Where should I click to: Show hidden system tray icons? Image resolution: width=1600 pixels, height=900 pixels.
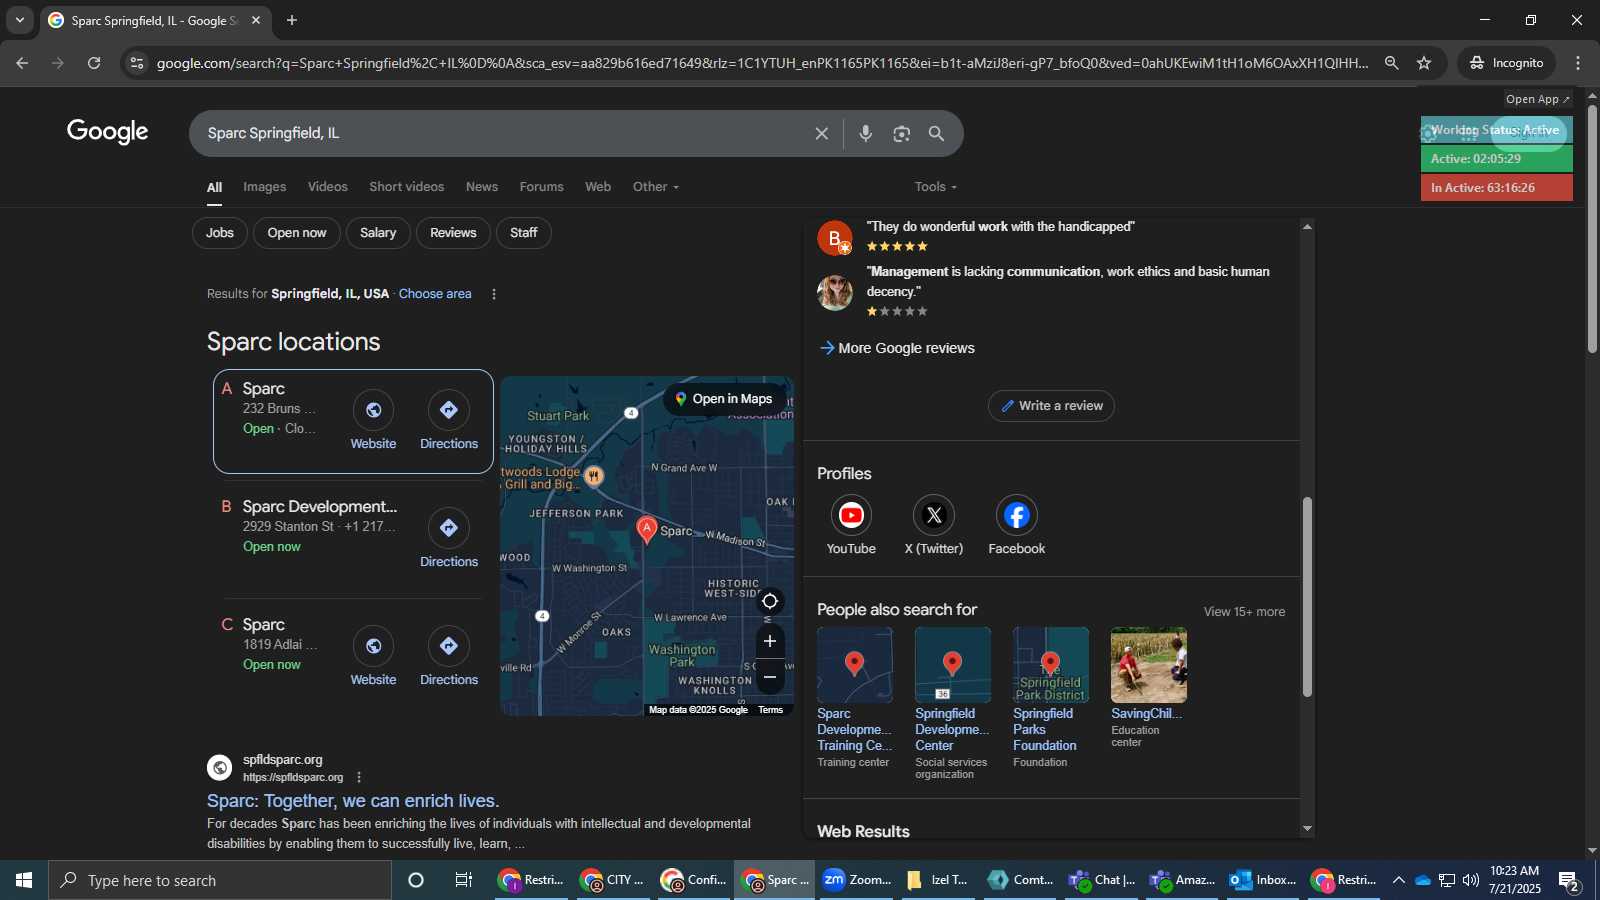(x=1398, y=880)
